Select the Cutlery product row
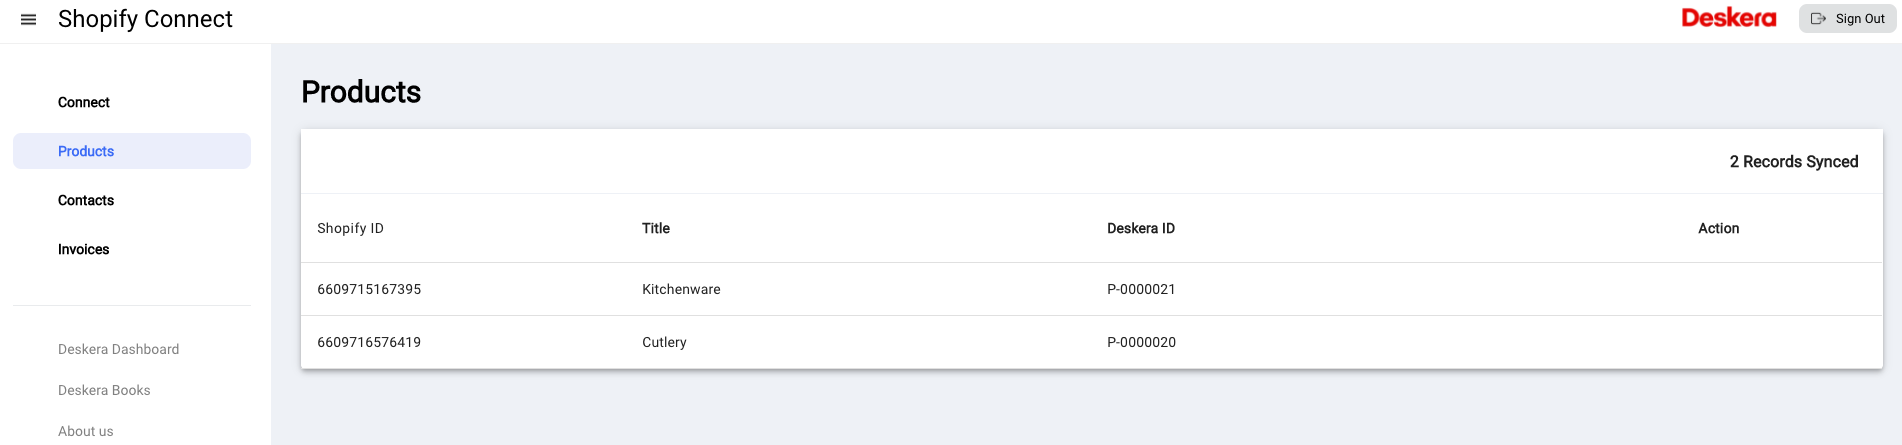The height and width of the screenshot is (445, 1902). point(1092,342)
